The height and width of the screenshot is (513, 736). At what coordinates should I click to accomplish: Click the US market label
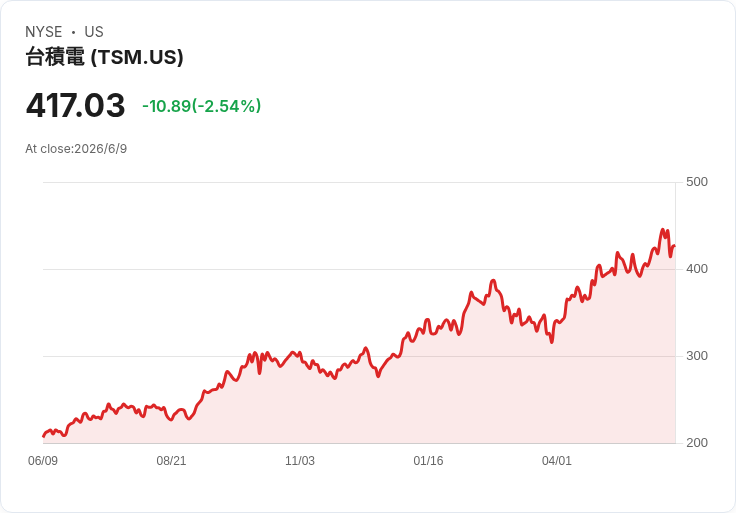[x=94, y=32]
